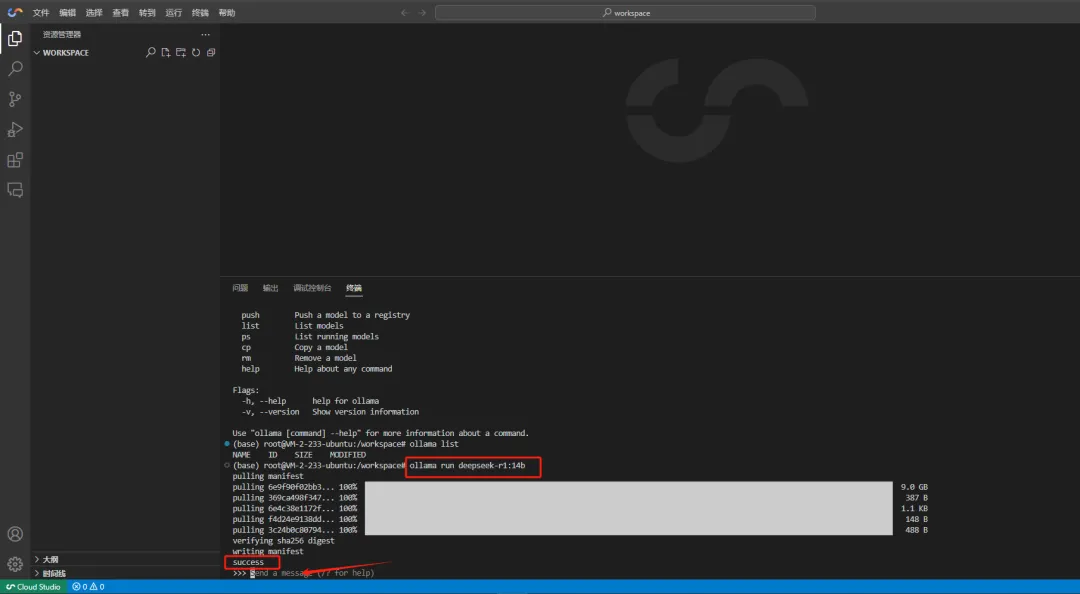
Task: Expand the 大纲 outline section
Action: [x=46, y=560]
